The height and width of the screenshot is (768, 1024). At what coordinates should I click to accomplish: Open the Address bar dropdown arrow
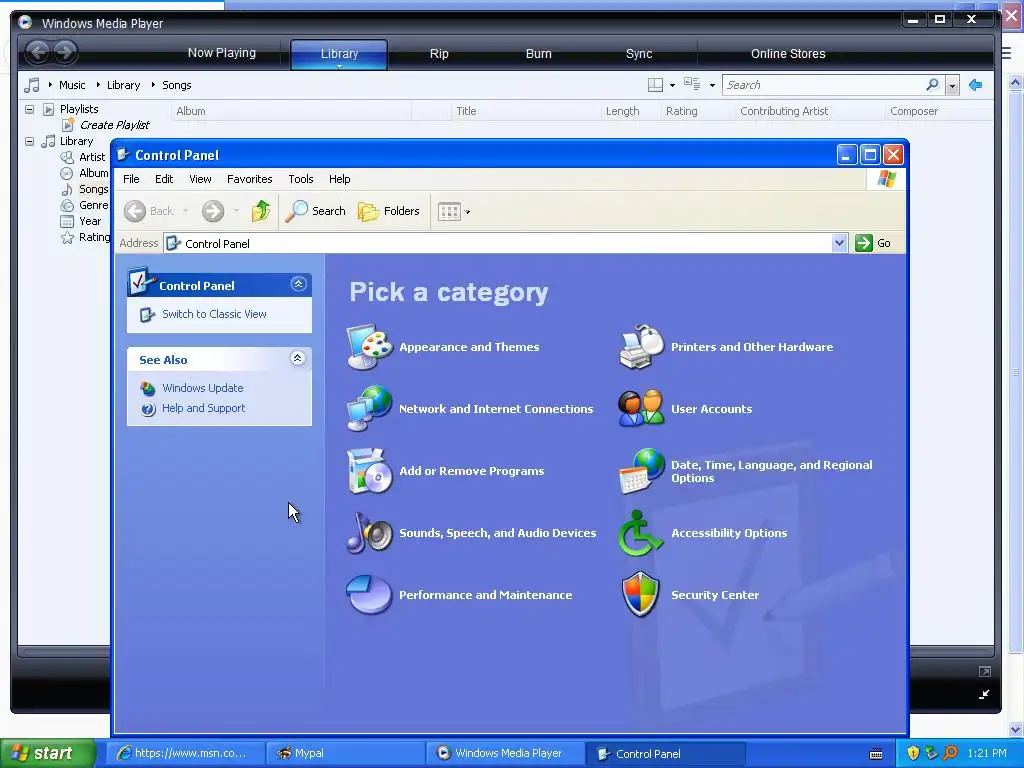pyautogui.click(x=839, y=243)
